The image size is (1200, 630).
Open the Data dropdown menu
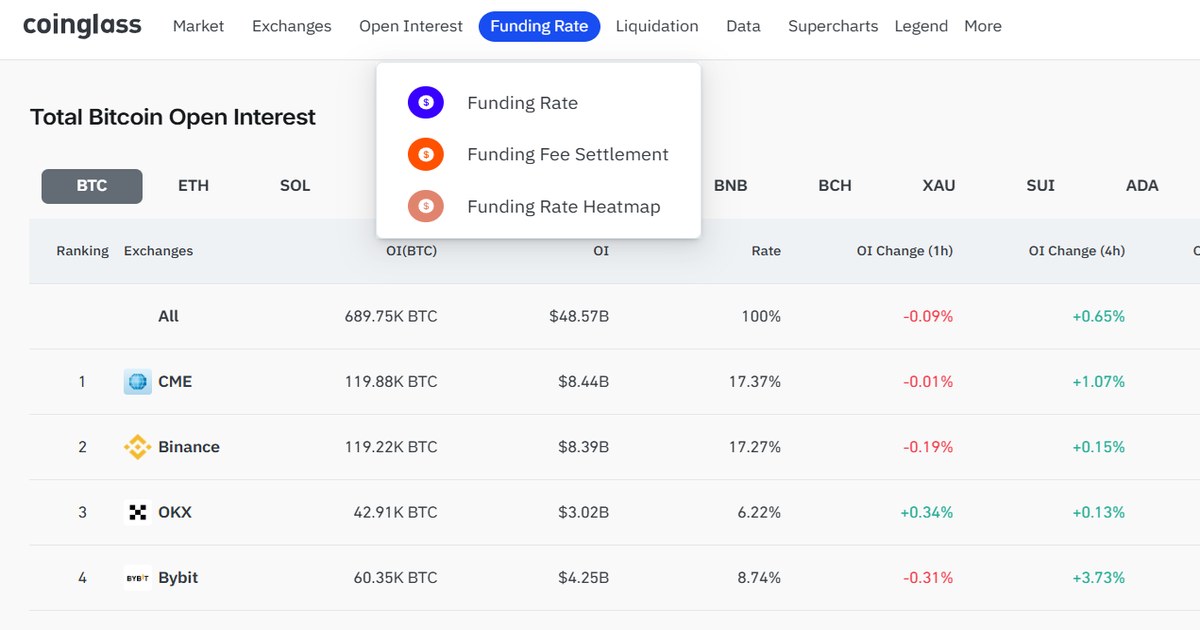743,26
